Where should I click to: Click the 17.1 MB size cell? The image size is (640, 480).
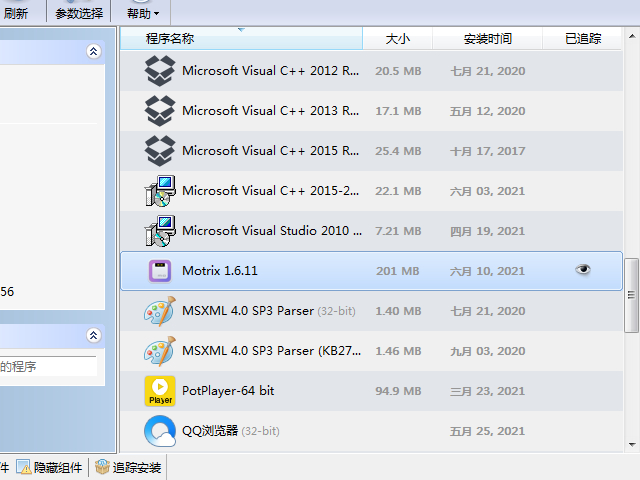click(398, 111)
